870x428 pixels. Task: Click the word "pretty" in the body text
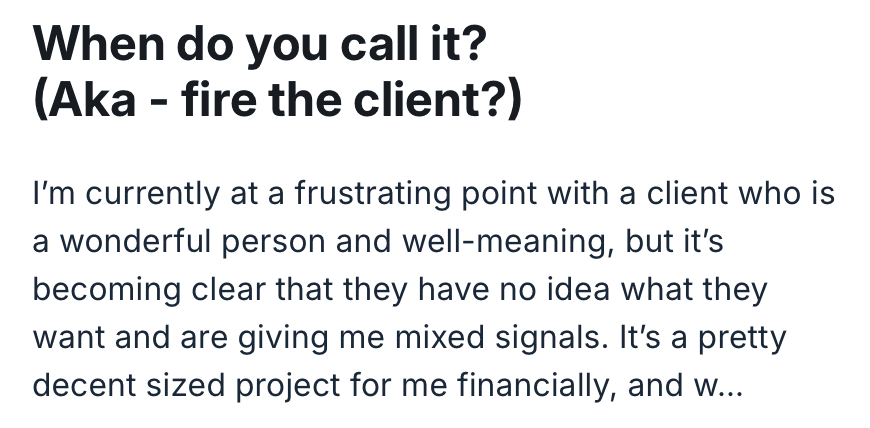pos(741,337)
